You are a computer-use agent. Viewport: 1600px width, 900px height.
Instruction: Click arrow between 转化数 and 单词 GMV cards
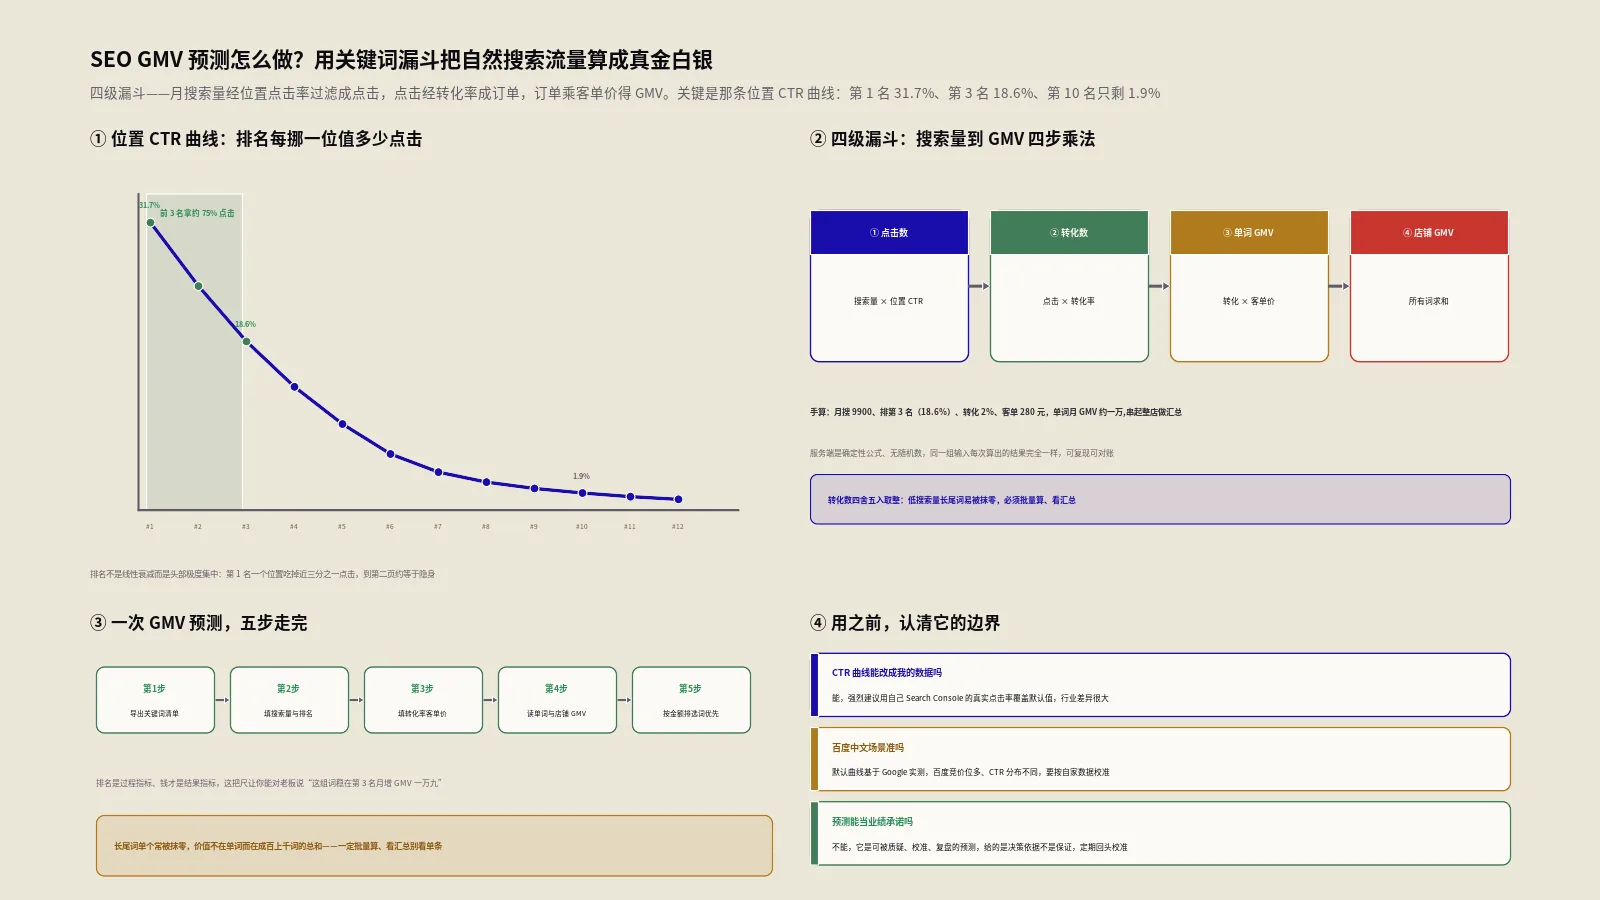[1159, 286]
